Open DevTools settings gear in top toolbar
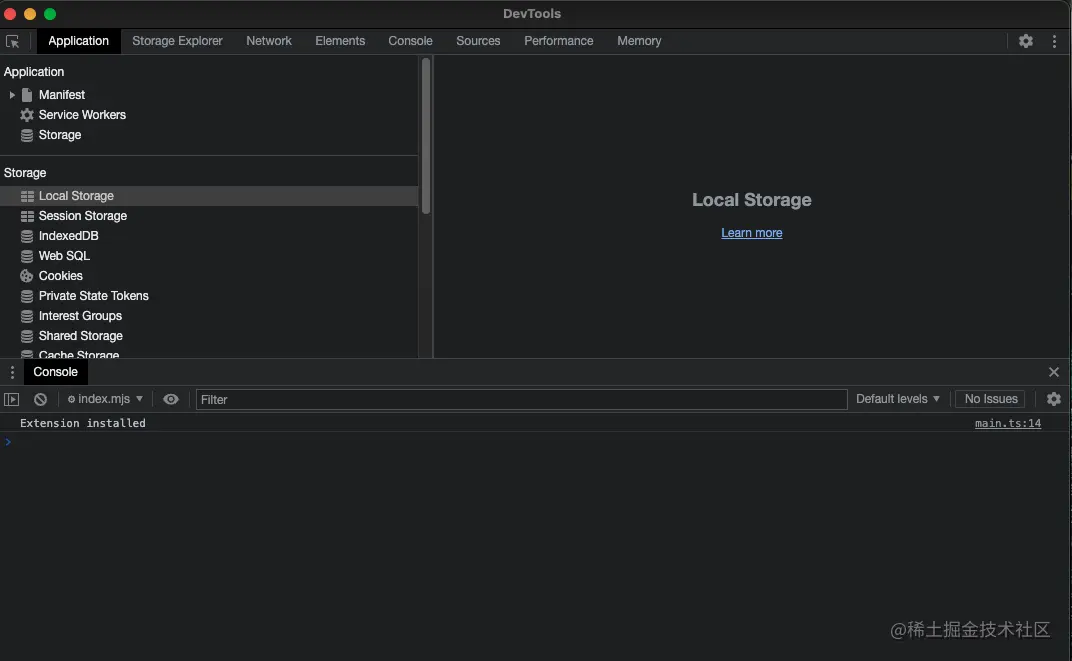Screen dimensions: 1072x661 pyautogui.click(x=1026, y=41)
